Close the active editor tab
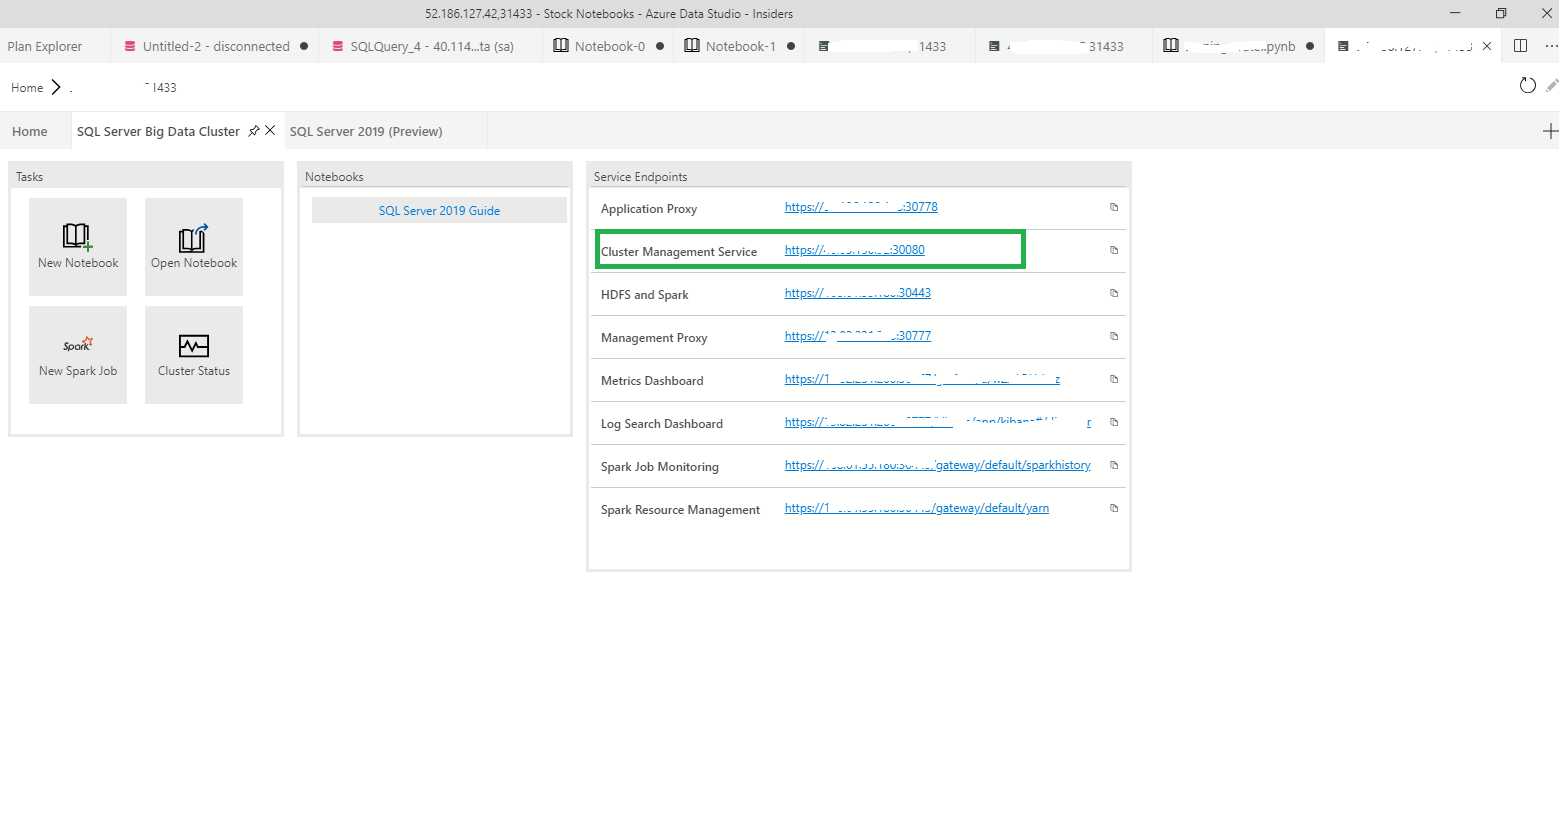This screenshot has height=827, width=1559. coord(1487,46)
